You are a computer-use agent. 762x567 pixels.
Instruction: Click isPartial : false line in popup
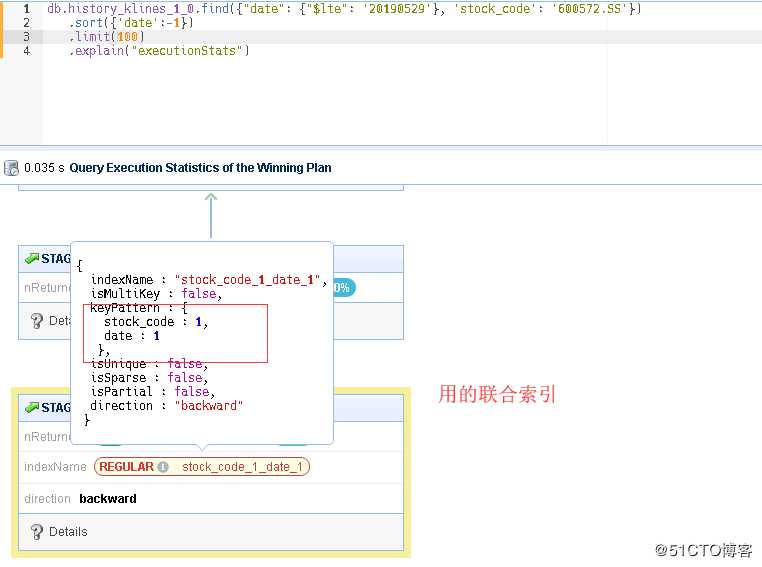pyautogui.click(x=153, y=392)
